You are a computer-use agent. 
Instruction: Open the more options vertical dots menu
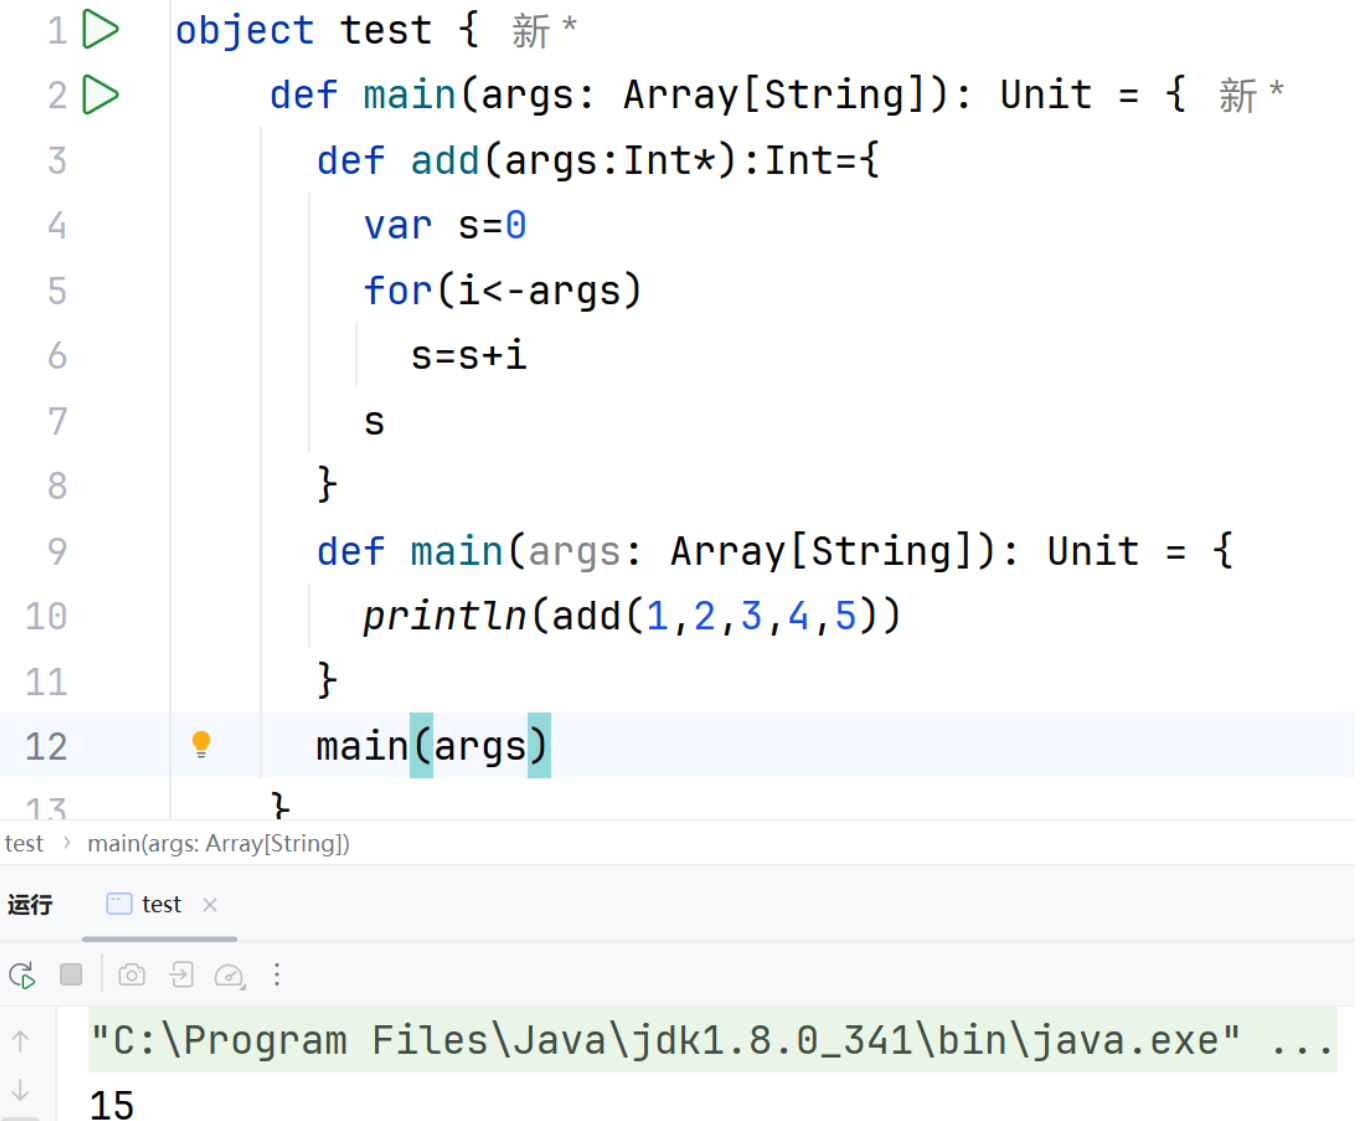277,975
